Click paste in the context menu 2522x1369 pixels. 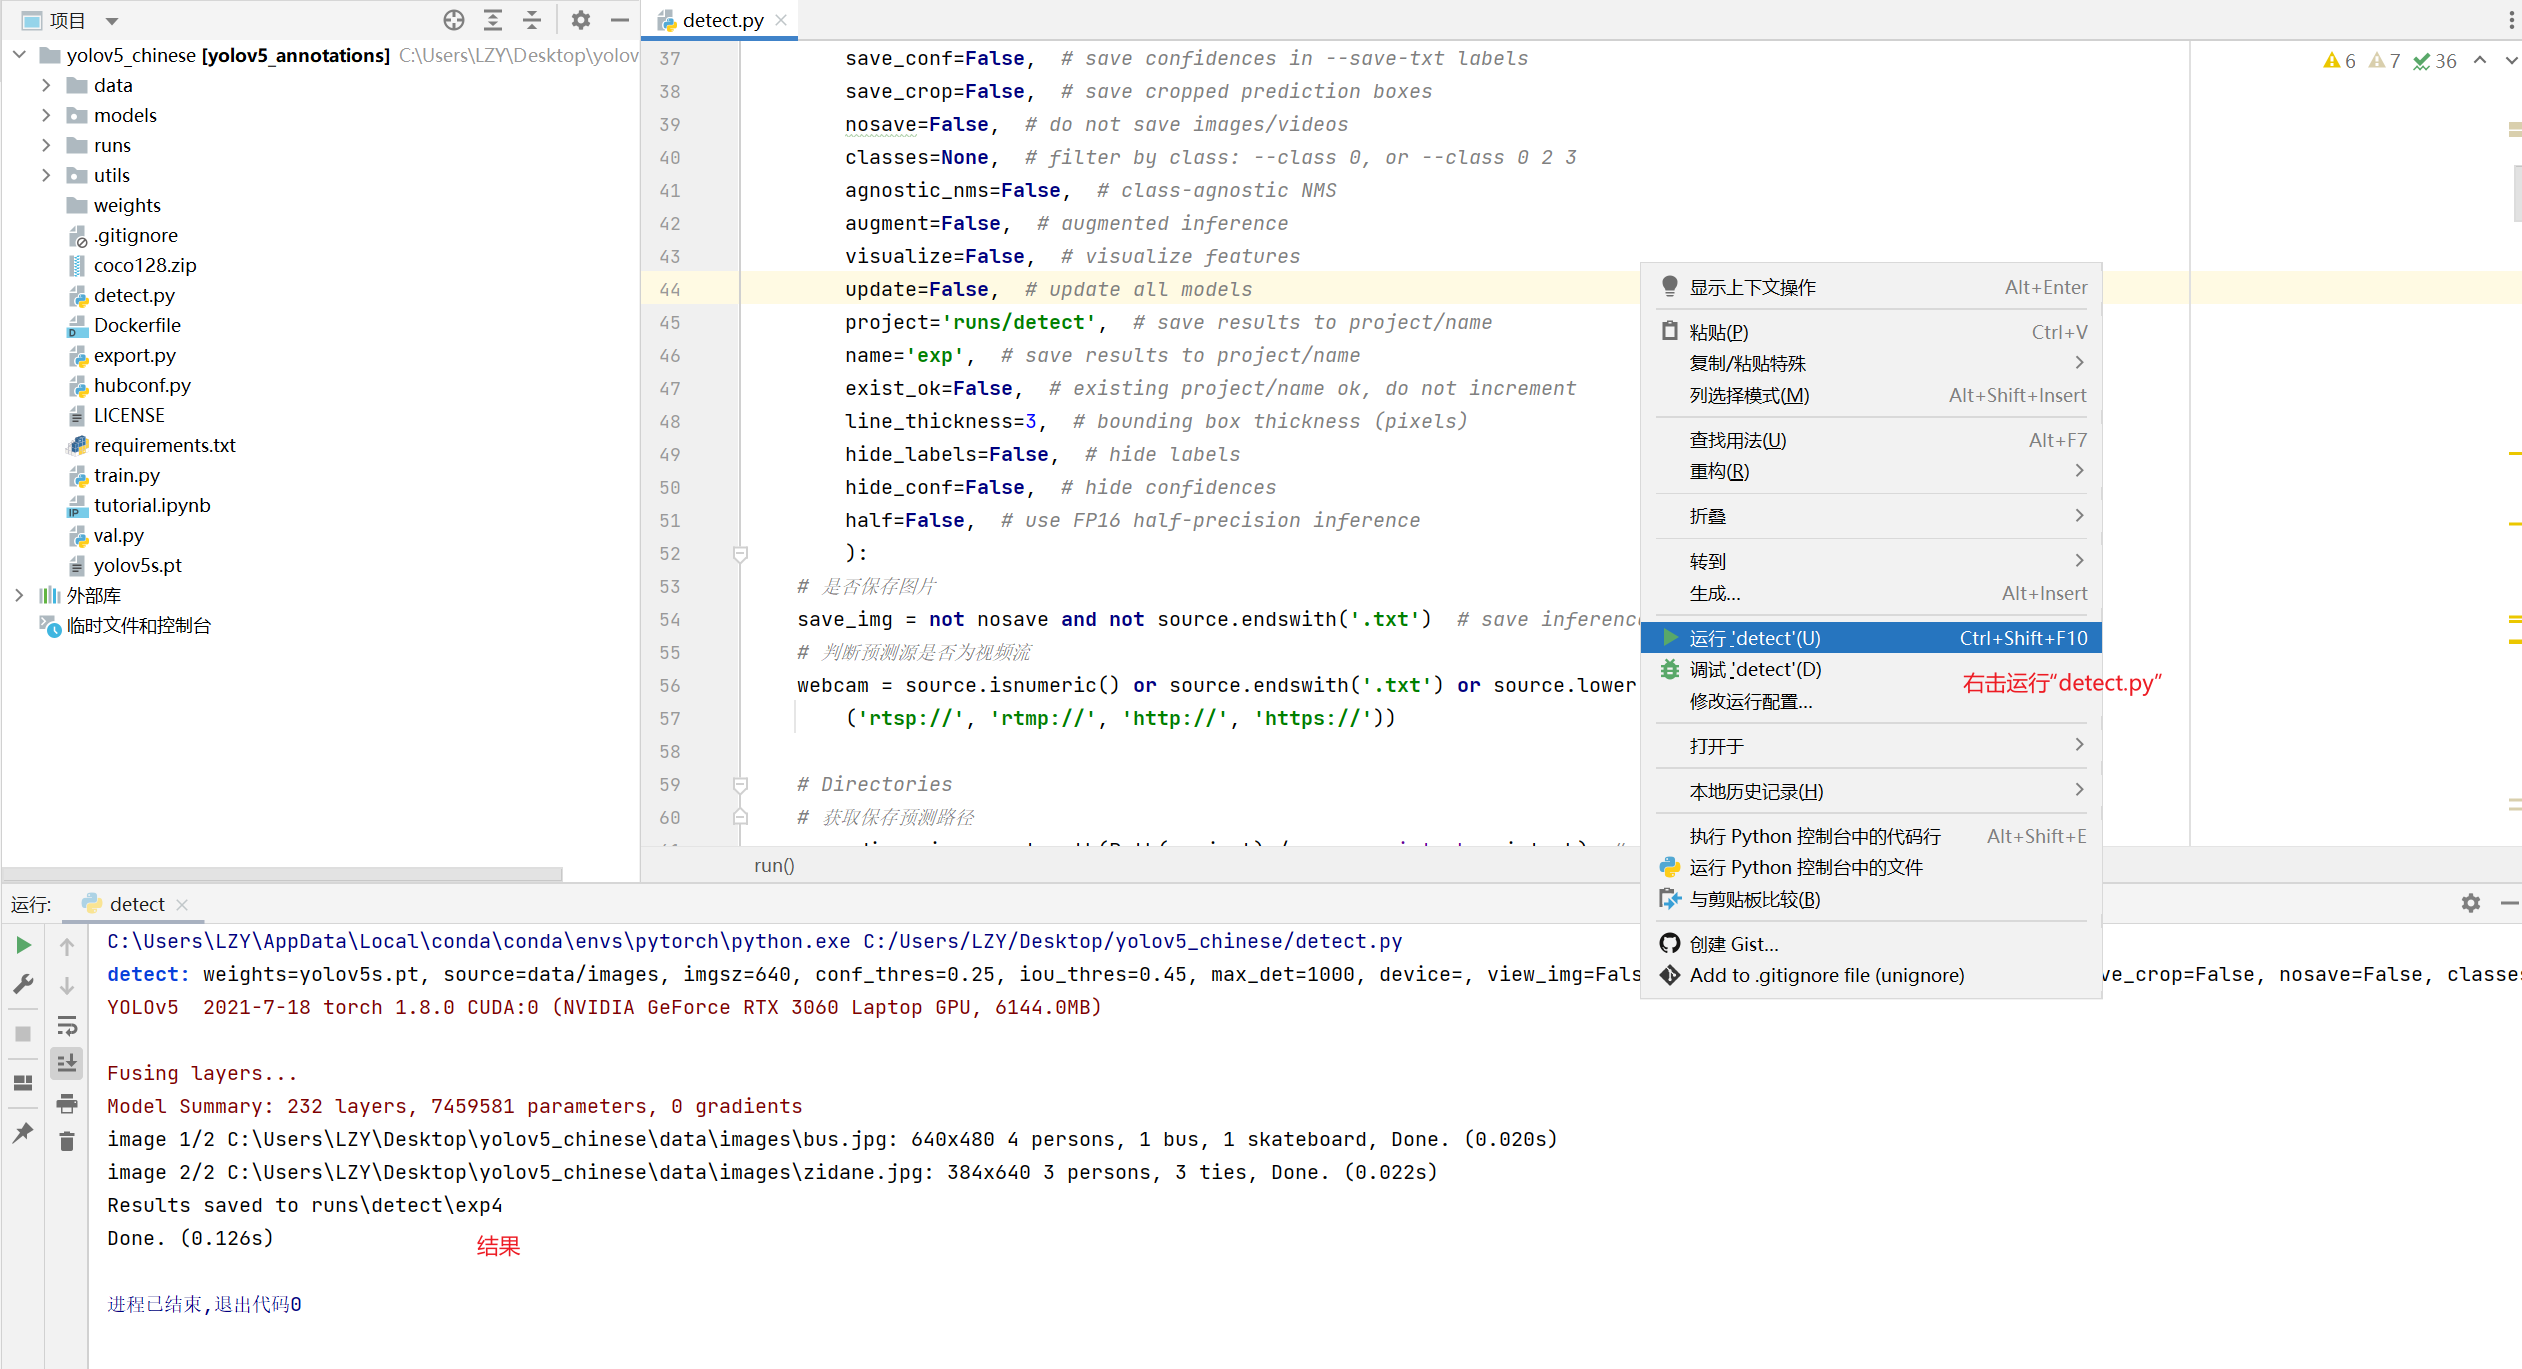(1871, 332)
